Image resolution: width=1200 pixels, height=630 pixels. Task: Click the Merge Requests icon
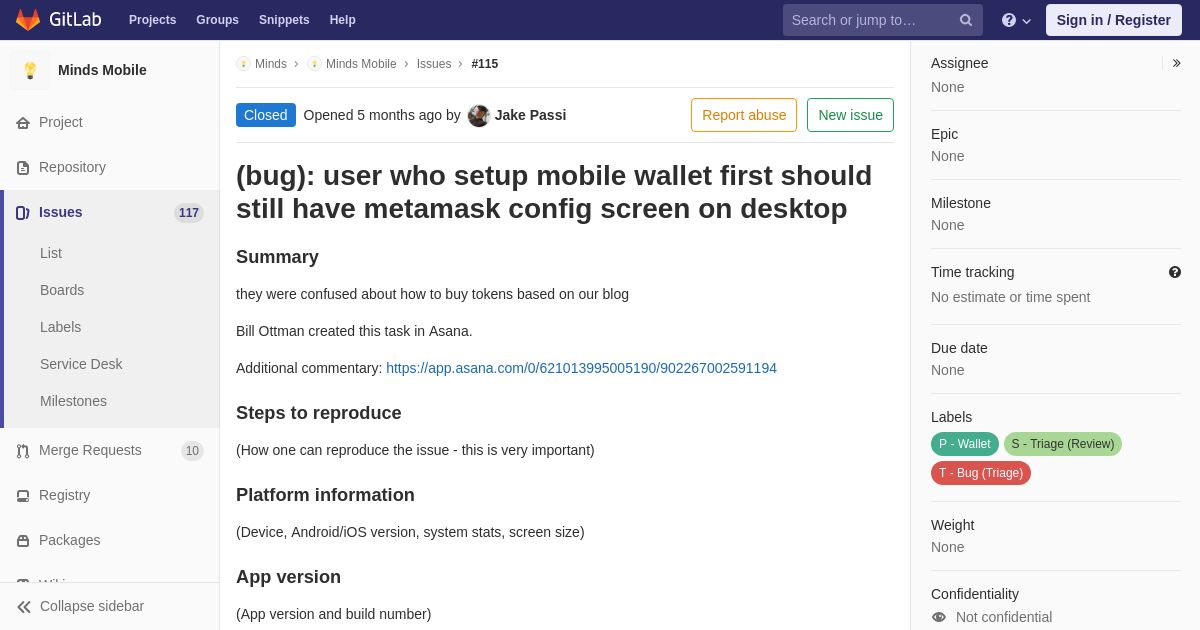[x=23, y=451]
